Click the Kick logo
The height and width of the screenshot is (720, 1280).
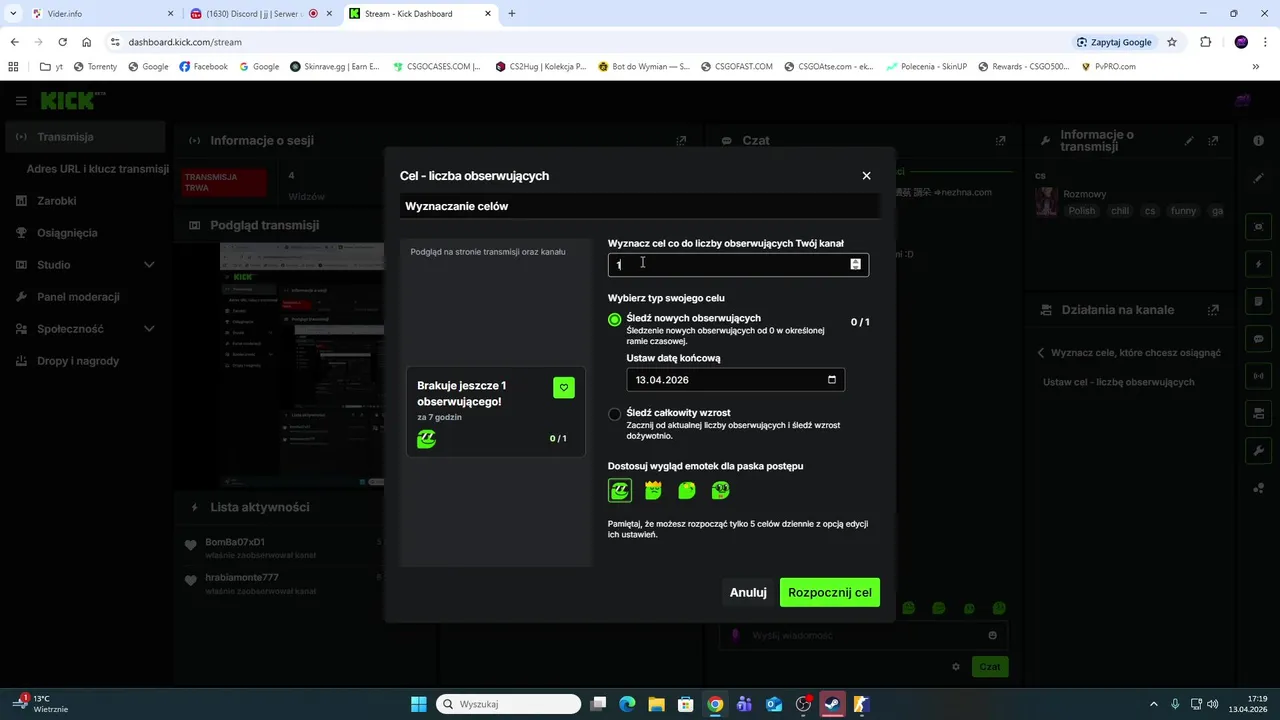click(x=72, y=101)
